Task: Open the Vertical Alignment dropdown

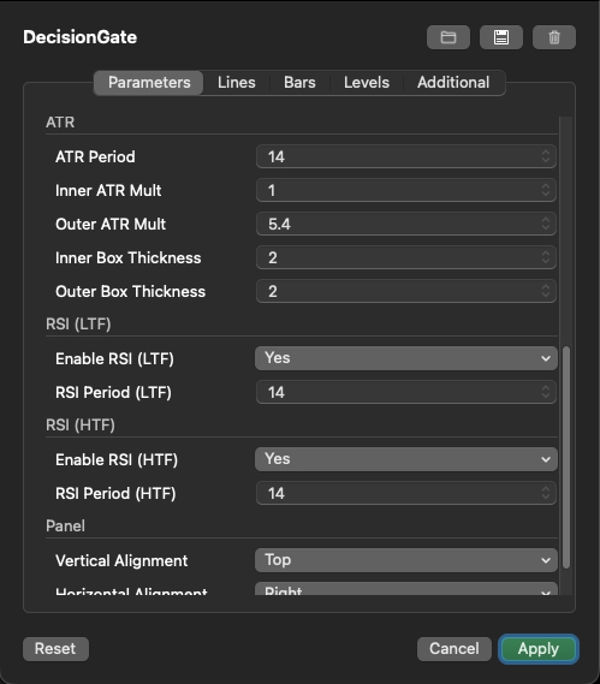Action: coord(406,560)
